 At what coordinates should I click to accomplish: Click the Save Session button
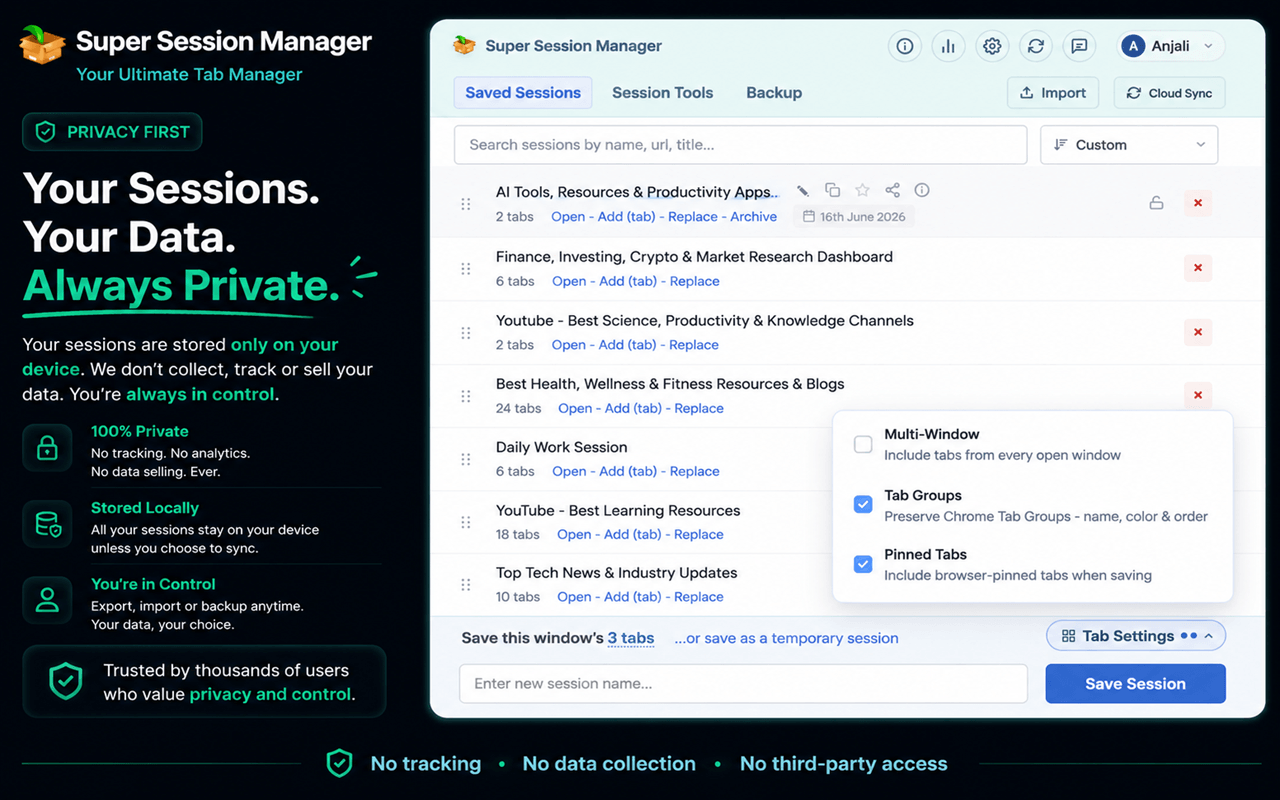[1136, 684]
